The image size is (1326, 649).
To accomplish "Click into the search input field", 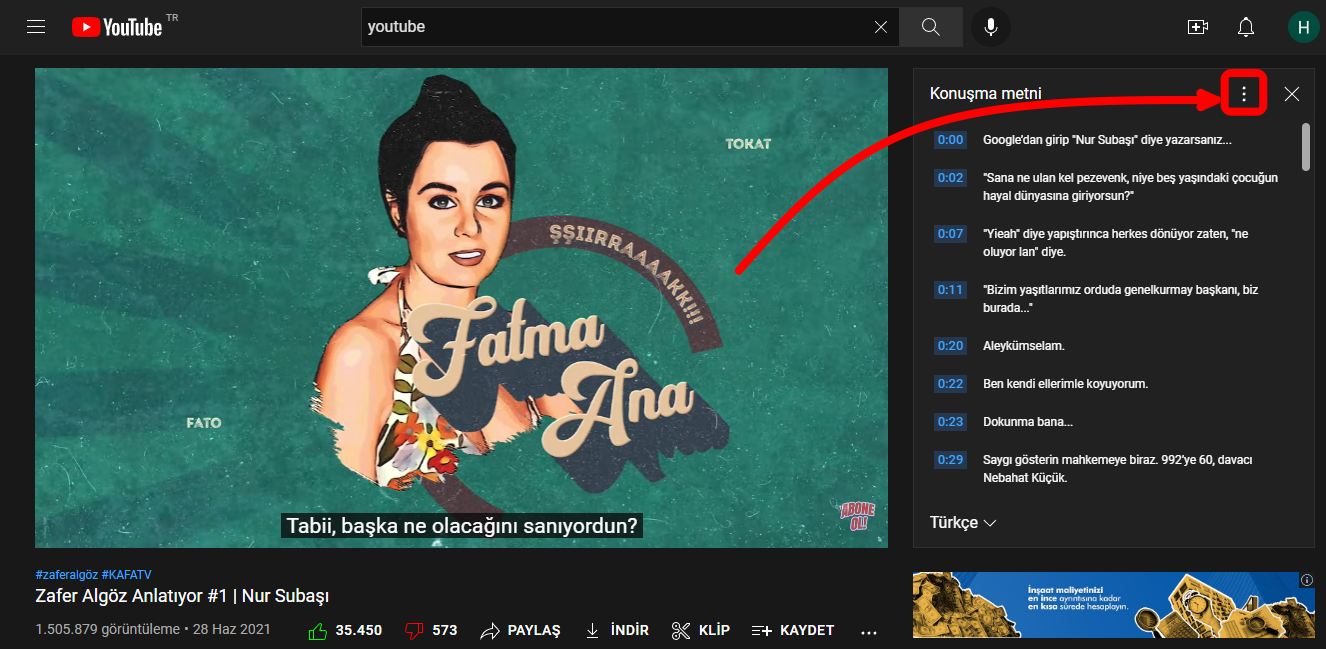I will [x=610, y=27].
